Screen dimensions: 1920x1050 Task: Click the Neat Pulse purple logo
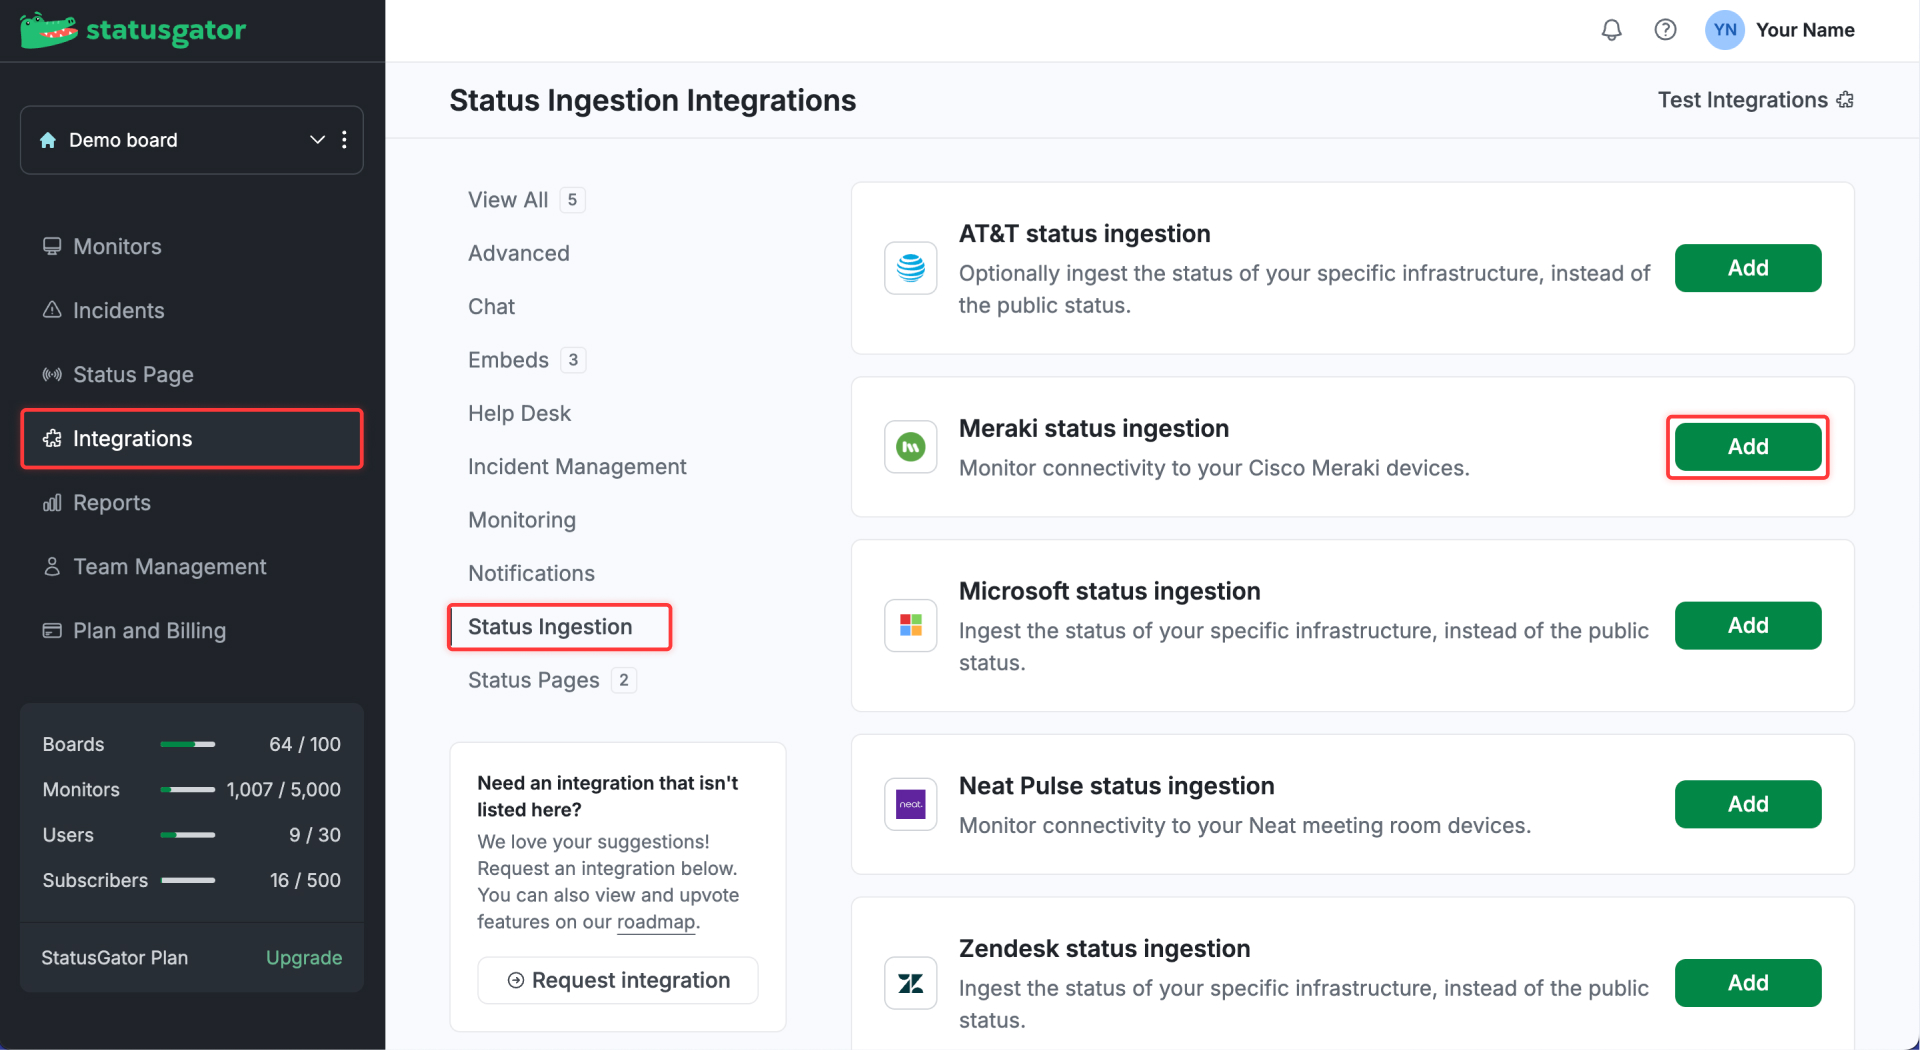910,804
